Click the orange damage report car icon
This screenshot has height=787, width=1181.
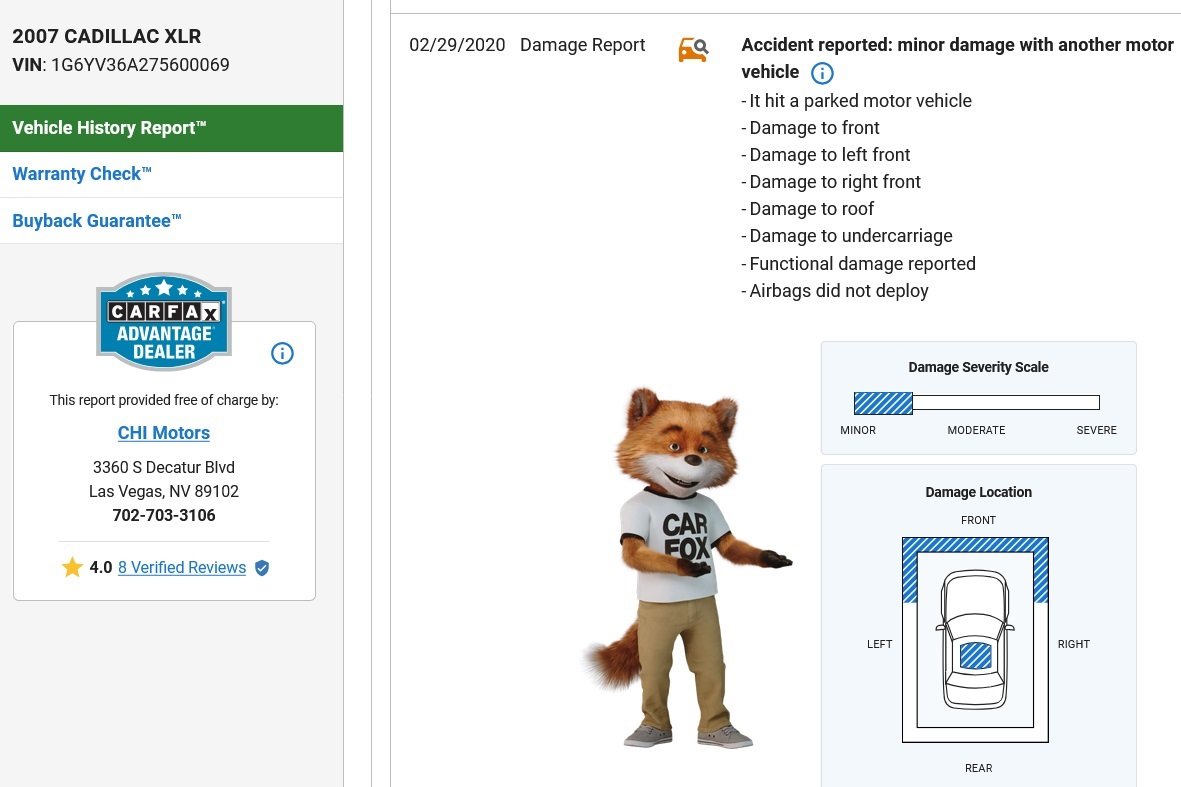click(693, 50)
